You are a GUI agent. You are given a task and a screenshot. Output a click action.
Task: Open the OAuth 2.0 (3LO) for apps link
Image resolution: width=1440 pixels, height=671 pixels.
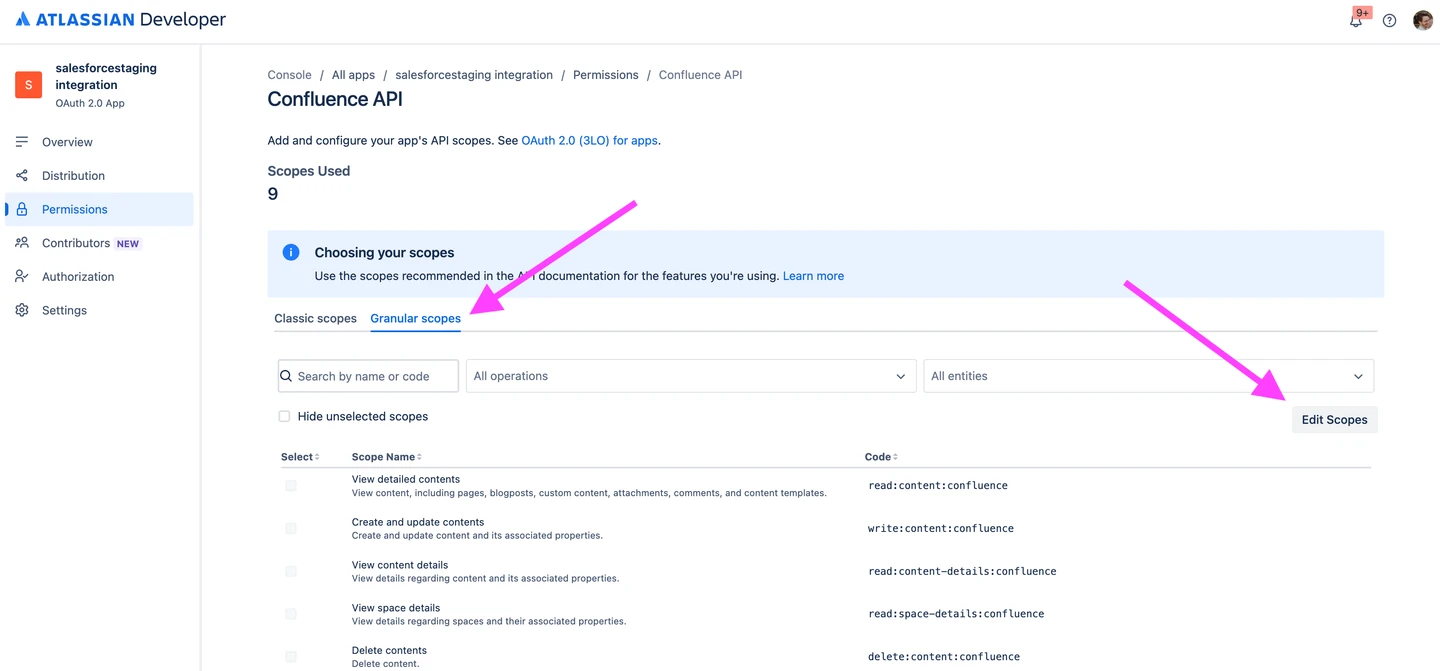click(x=589, y=140)
